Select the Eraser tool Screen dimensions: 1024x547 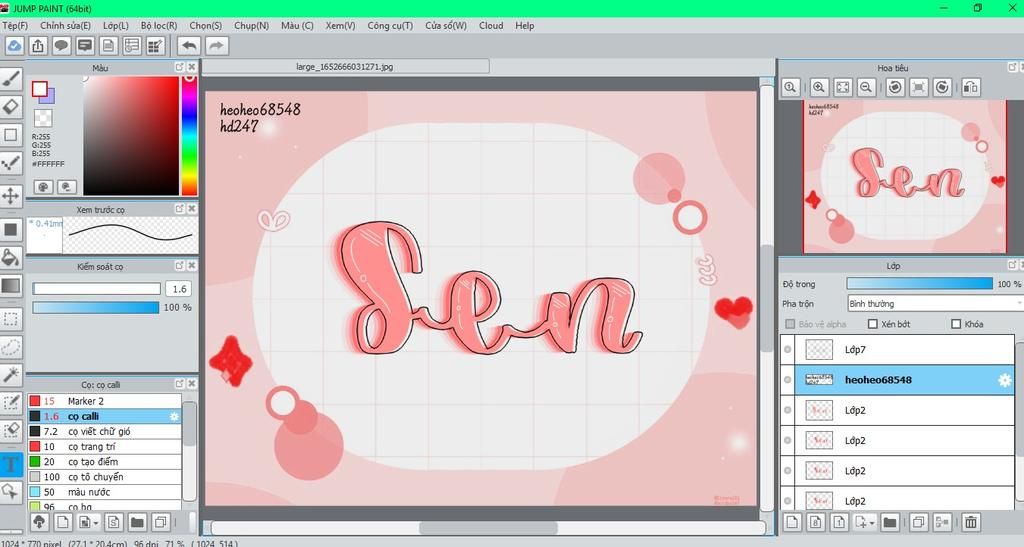click(11, 105)
